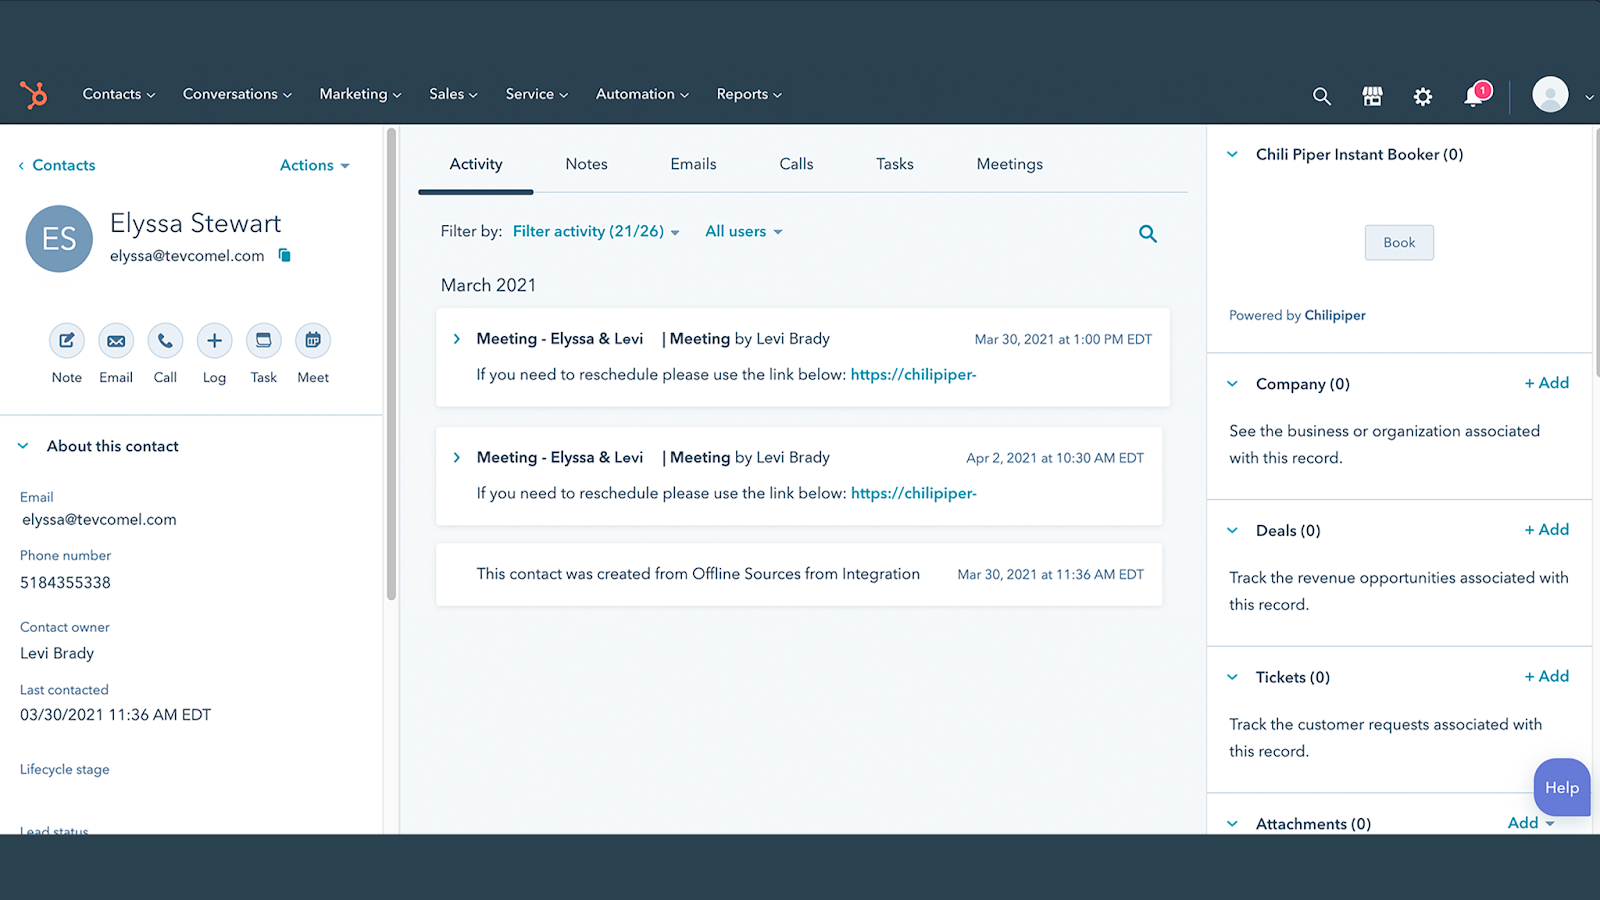This screenshot has height=900, width=1600.
Task: Open the Contacts navigation menu
Action: [x=119, y=94]
